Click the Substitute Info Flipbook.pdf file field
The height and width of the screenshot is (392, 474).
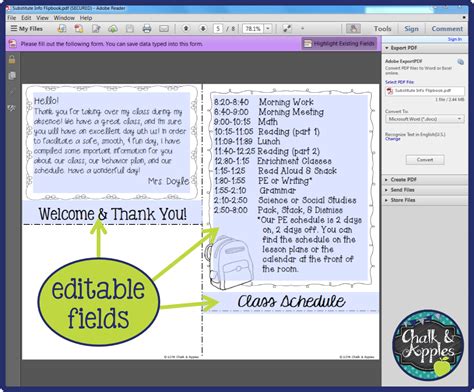[425, 91]
